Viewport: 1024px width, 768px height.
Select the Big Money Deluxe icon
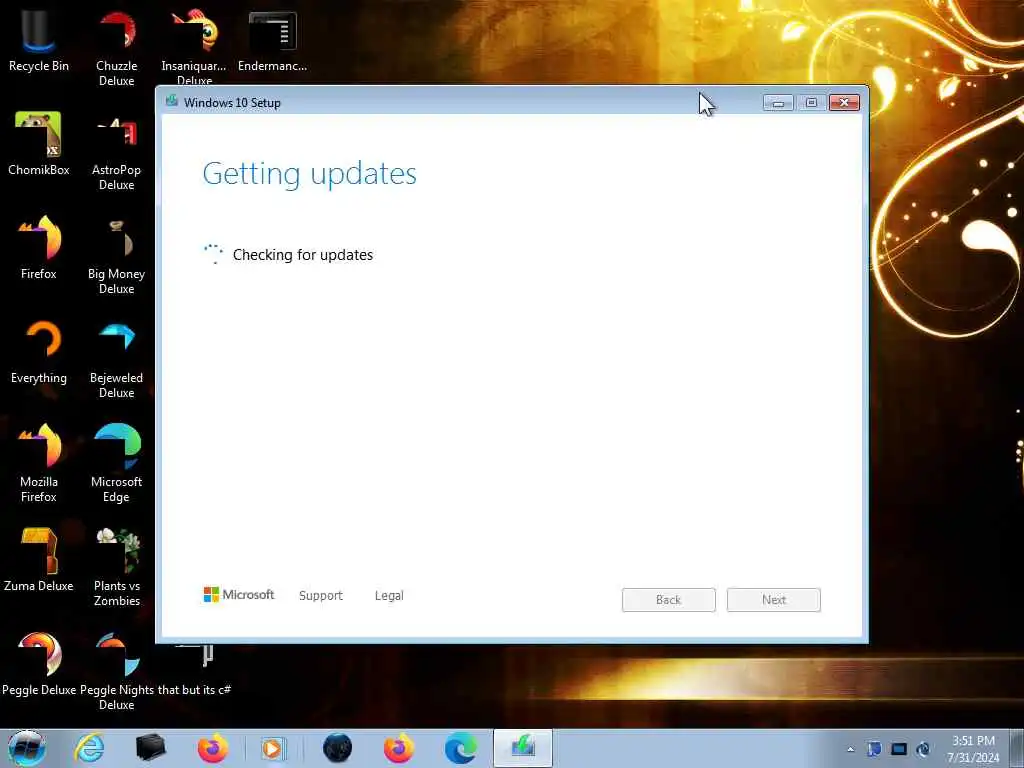116,256
